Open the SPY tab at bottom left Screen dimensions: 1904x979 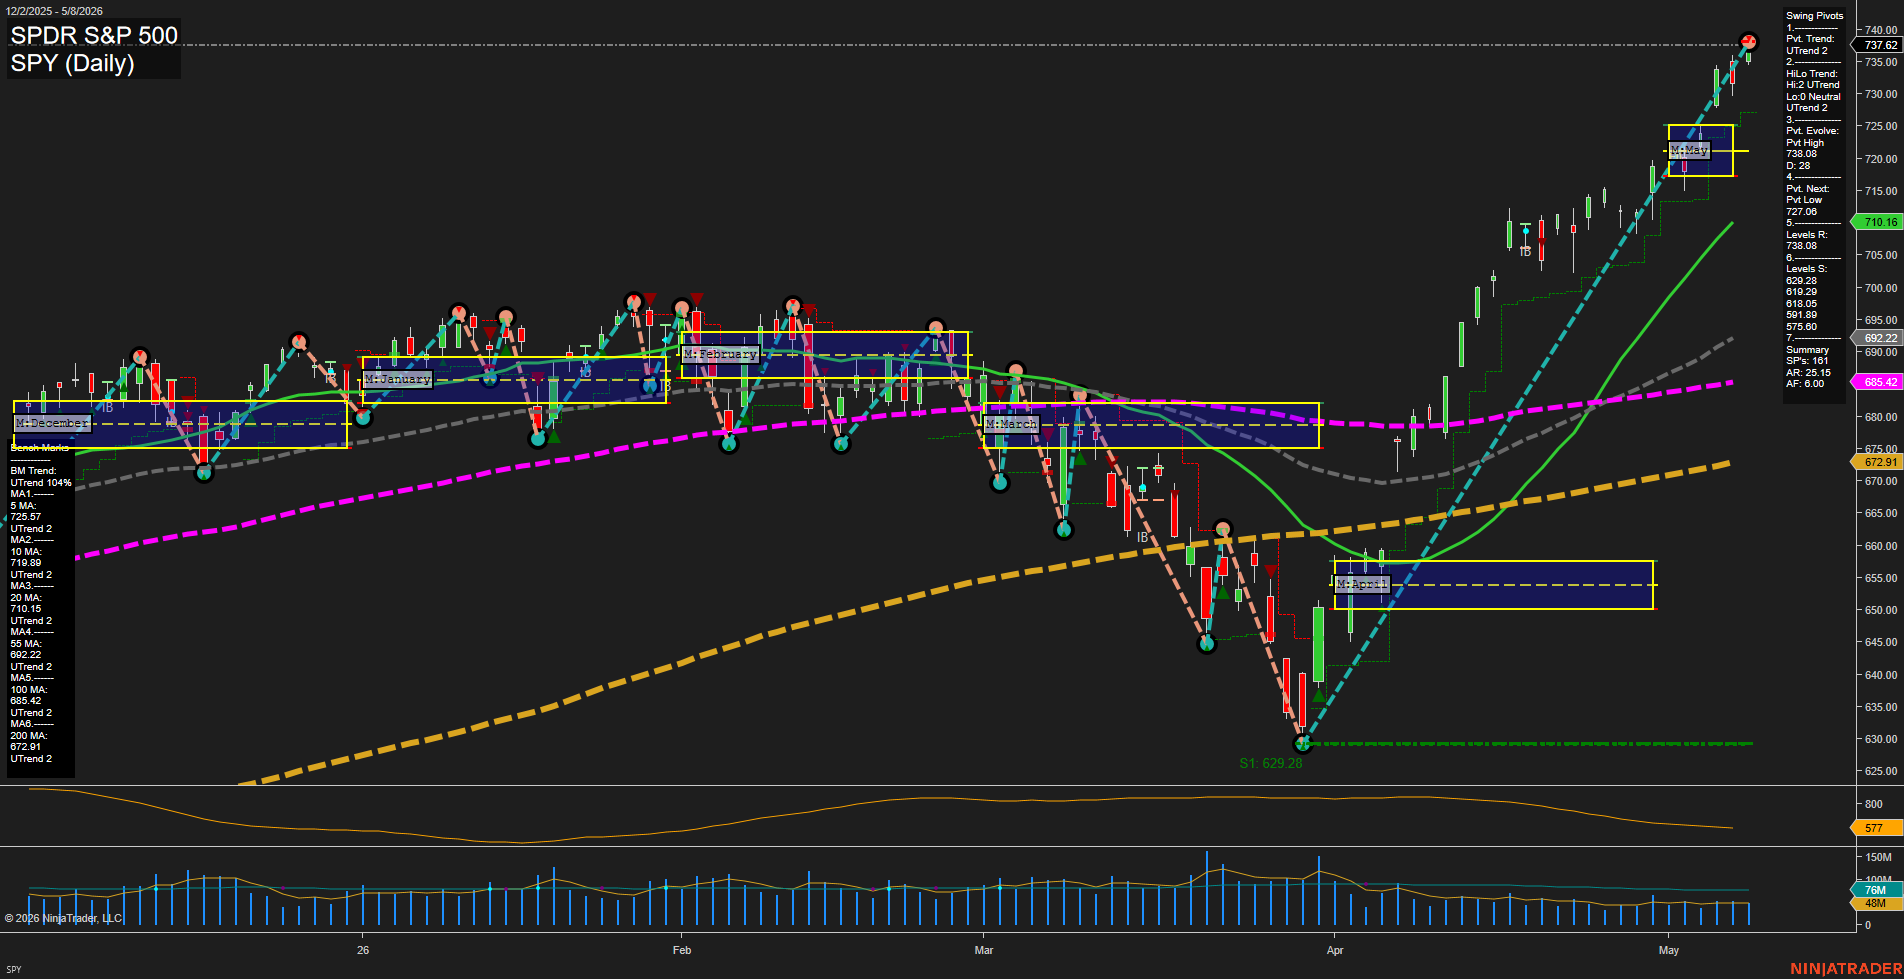13,969
